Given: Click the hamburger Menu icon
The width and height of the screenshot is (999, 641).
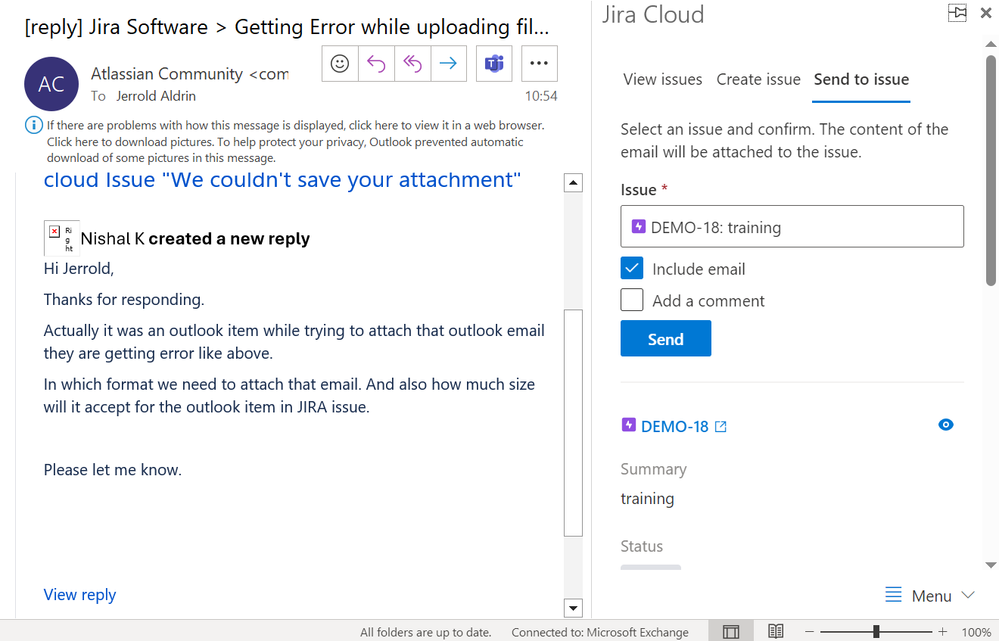Looking at the screenshot, I should click(893, 595).
